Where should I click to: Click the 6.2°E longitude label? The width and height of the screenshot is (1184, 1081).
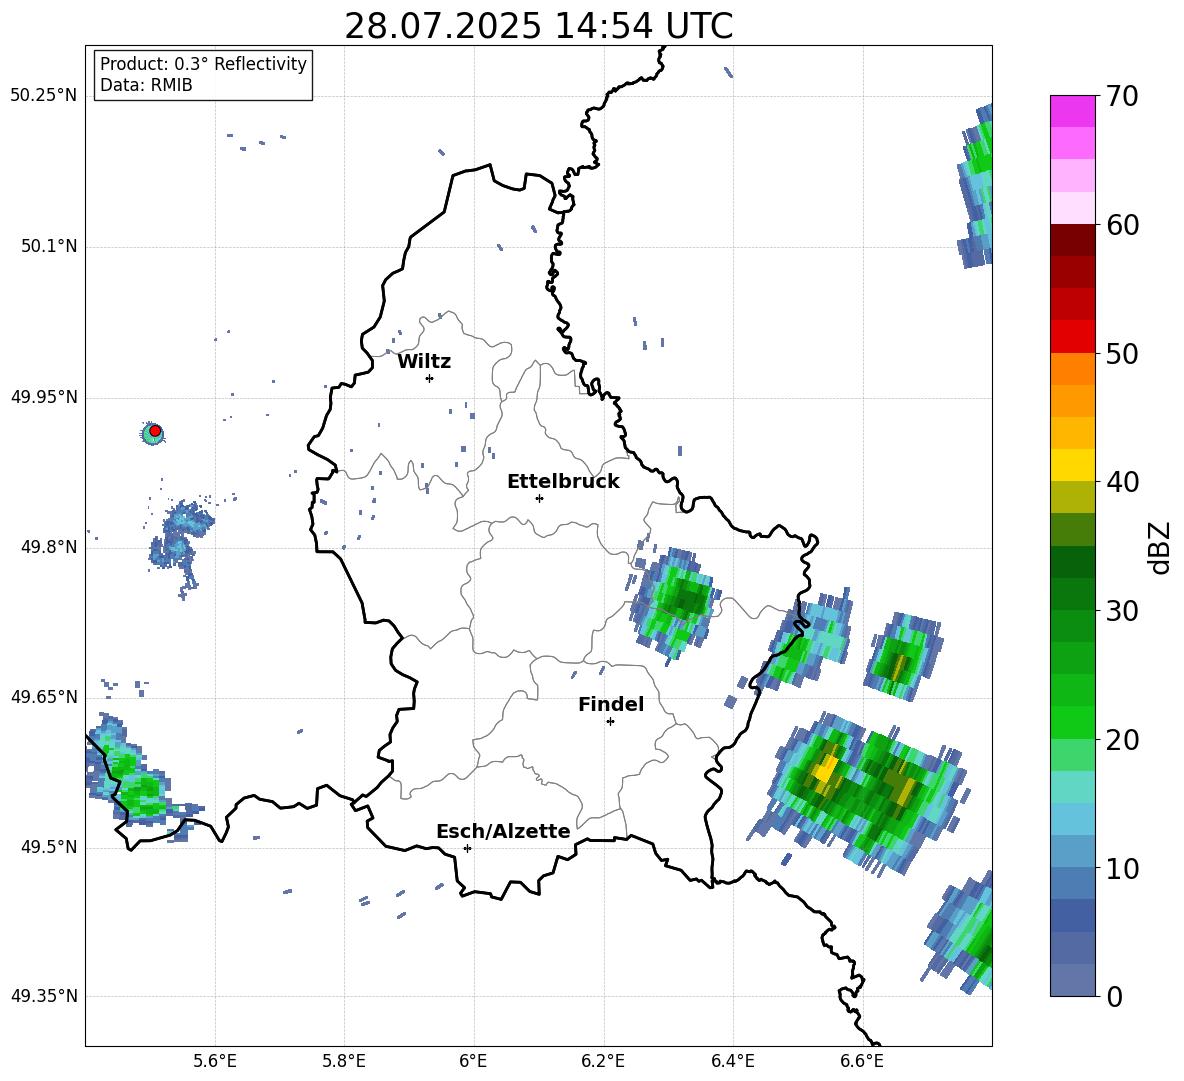pyautogui.click(x=603, y=1061)
